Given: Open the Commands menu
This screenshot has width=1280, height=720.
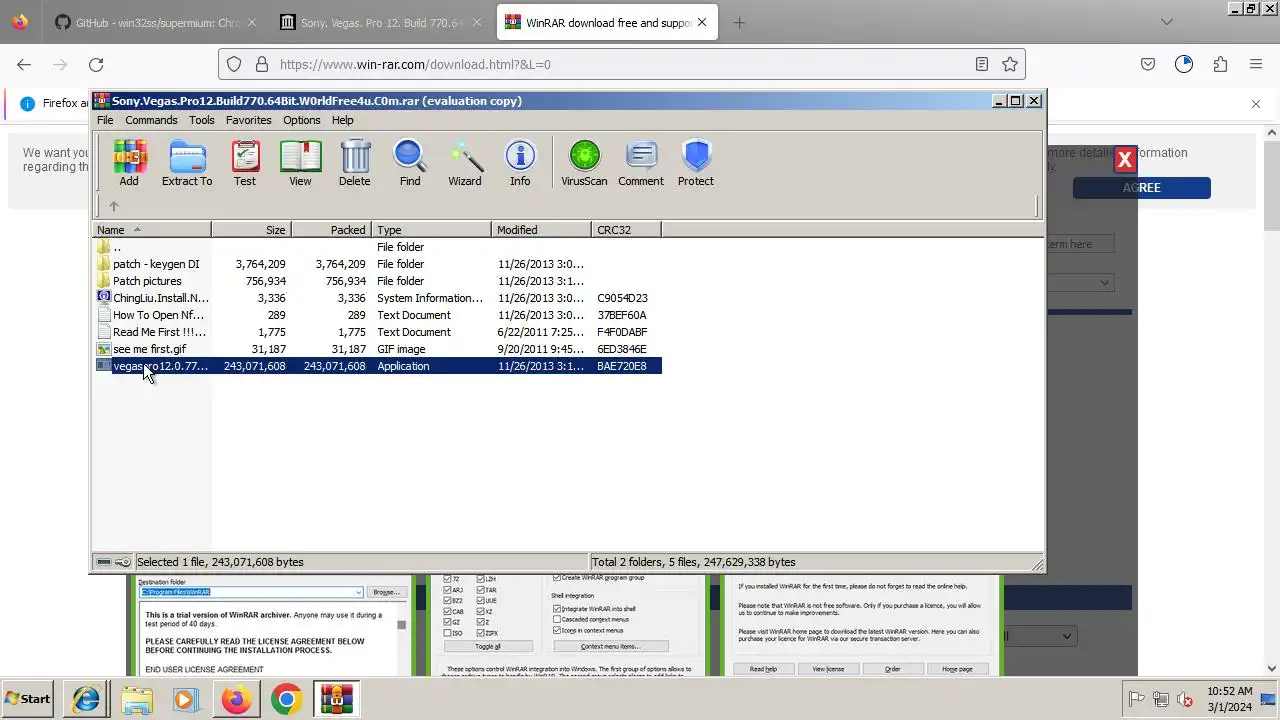Looking at the screenshot, I should pyautogui.click(x=151, y=120).
